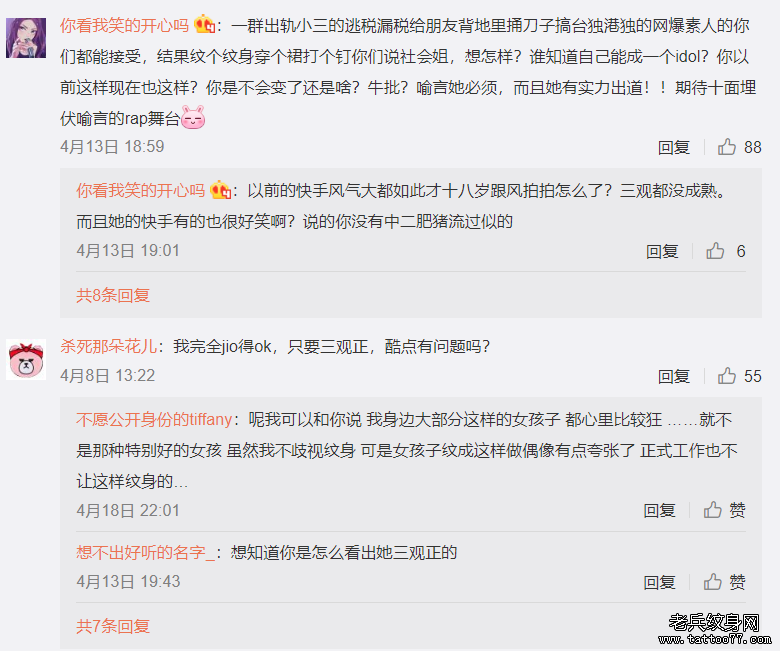The height and width of the screenshot is (651, 780).
Task: Like the comment with 88 likes
Action: 739,147
